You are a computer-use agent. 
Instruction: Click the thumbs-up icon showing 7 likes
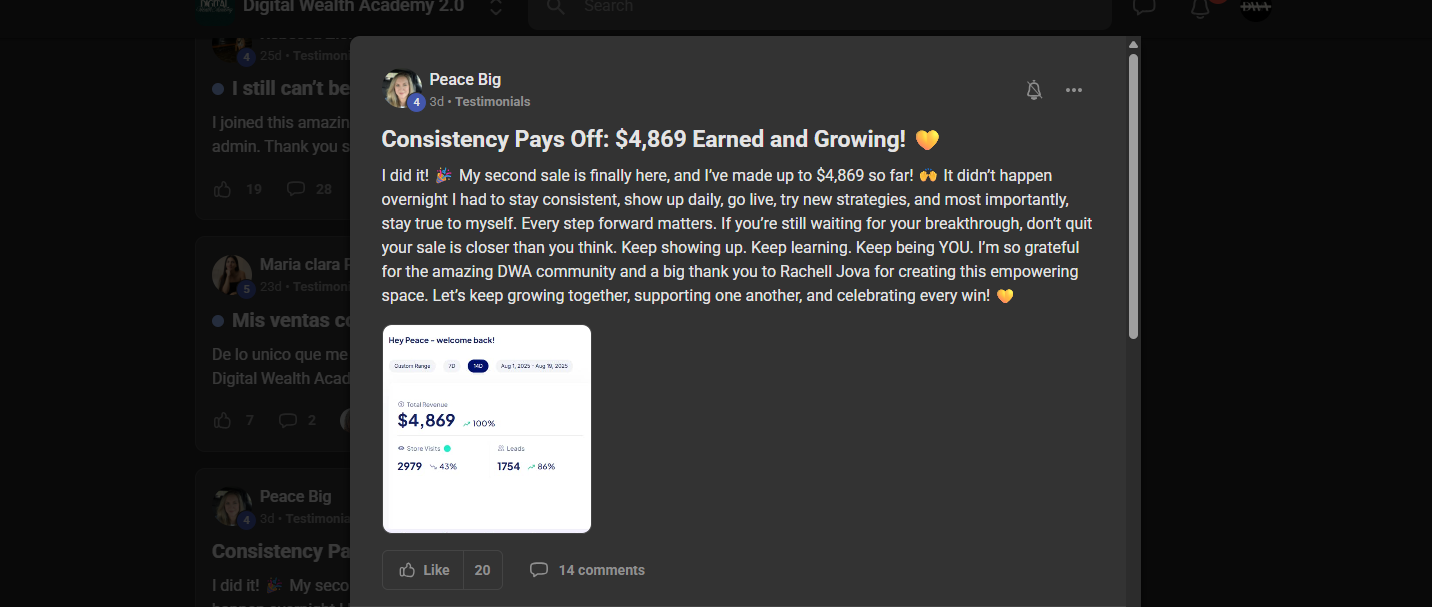(x=222, y=420)
